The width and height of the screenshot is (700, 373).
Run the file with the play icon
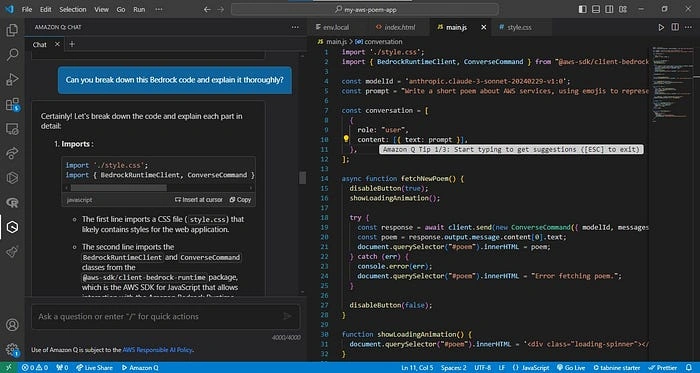(x=661, y=27)
